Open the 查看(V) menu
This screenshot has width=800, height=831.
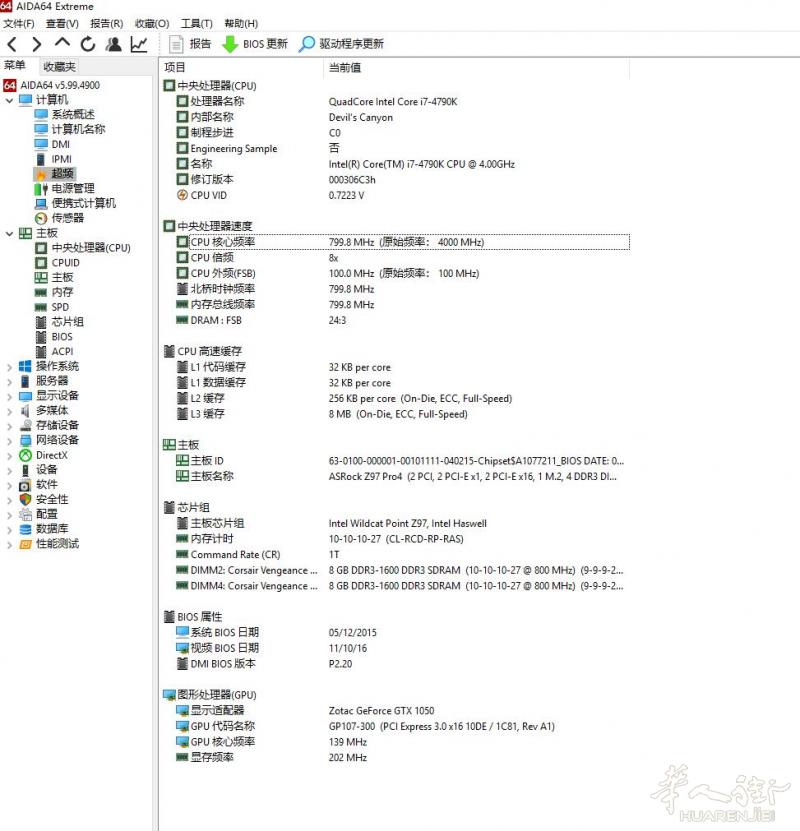(x=62, y=23)
